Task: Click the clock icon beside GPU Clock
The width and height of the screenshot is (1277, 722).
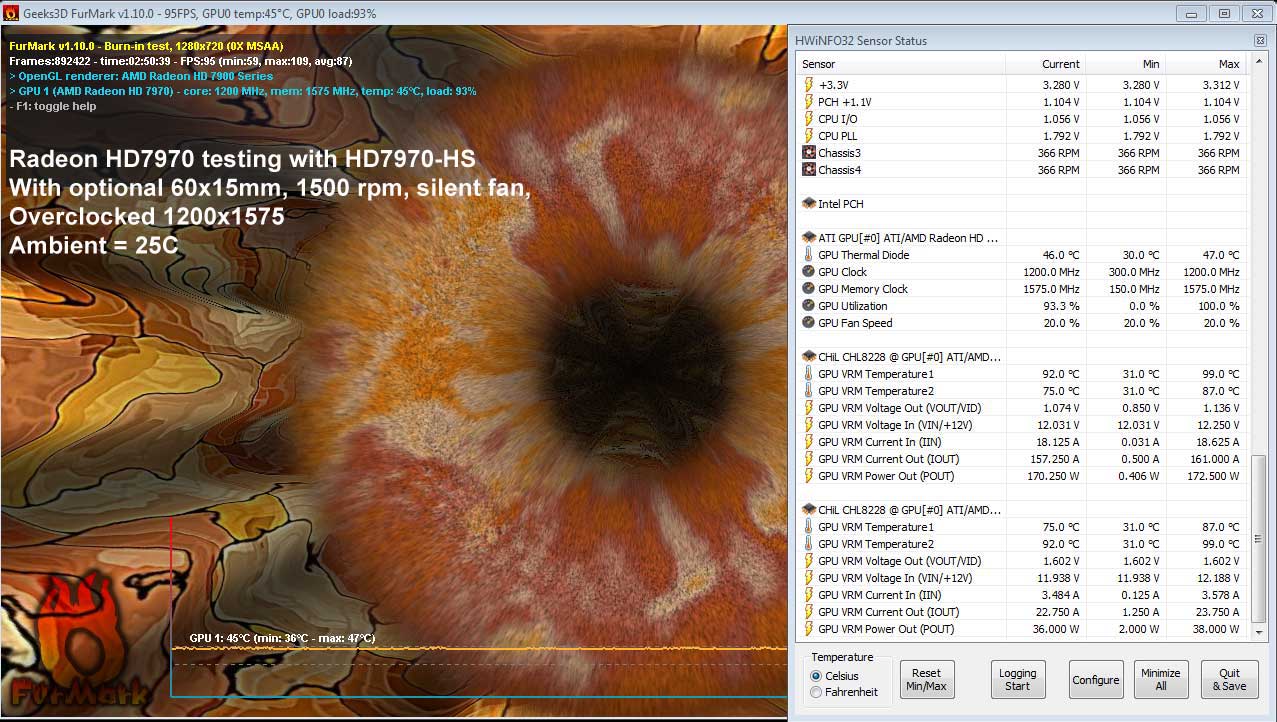Action: [x=809, y=272]
